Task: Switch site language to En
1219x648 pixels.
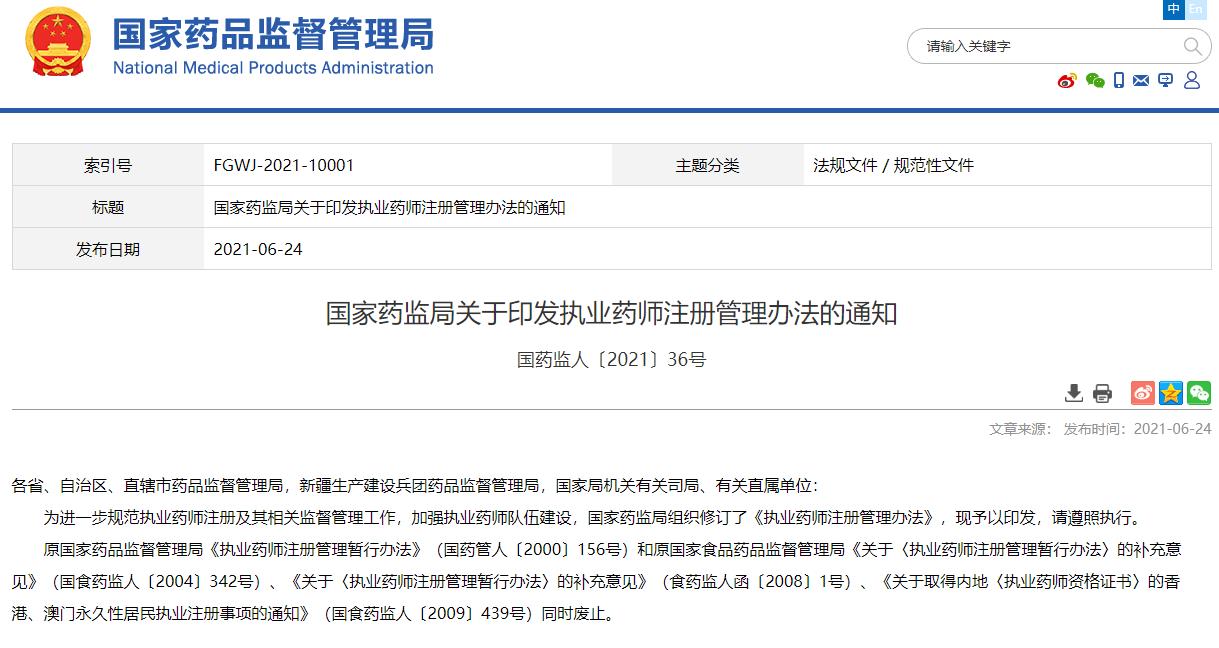Action: click(1196, 9)
